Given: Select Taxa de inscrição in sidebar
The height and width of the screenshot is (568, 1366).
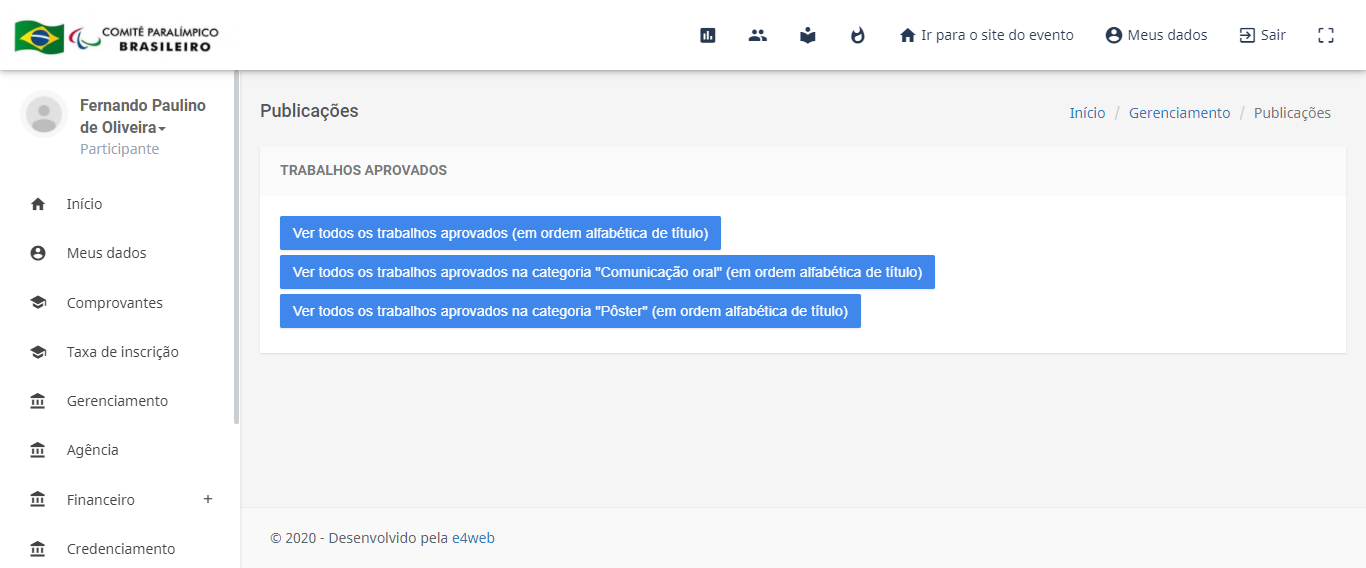Looking at the screenshot, I should coord(122,352).
